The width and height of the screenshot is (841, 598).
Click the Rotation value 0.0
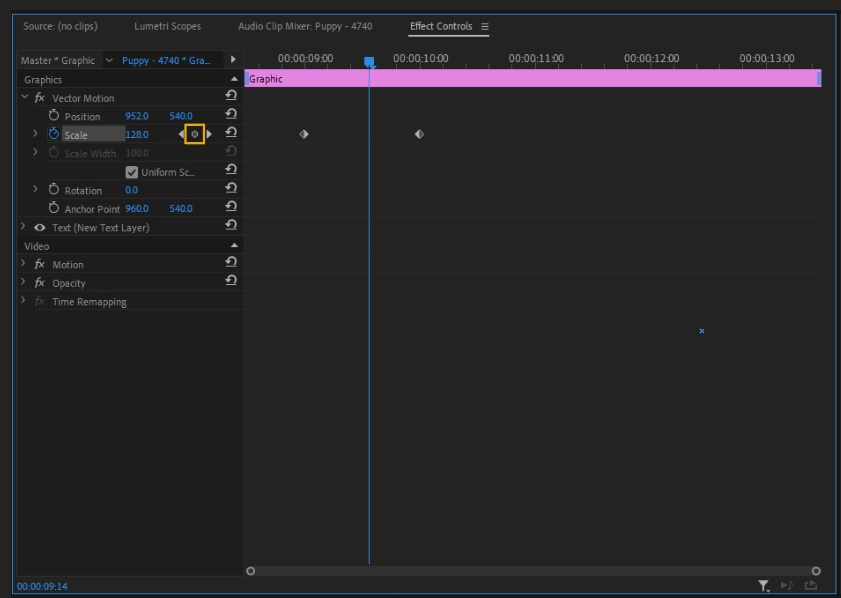132,190
